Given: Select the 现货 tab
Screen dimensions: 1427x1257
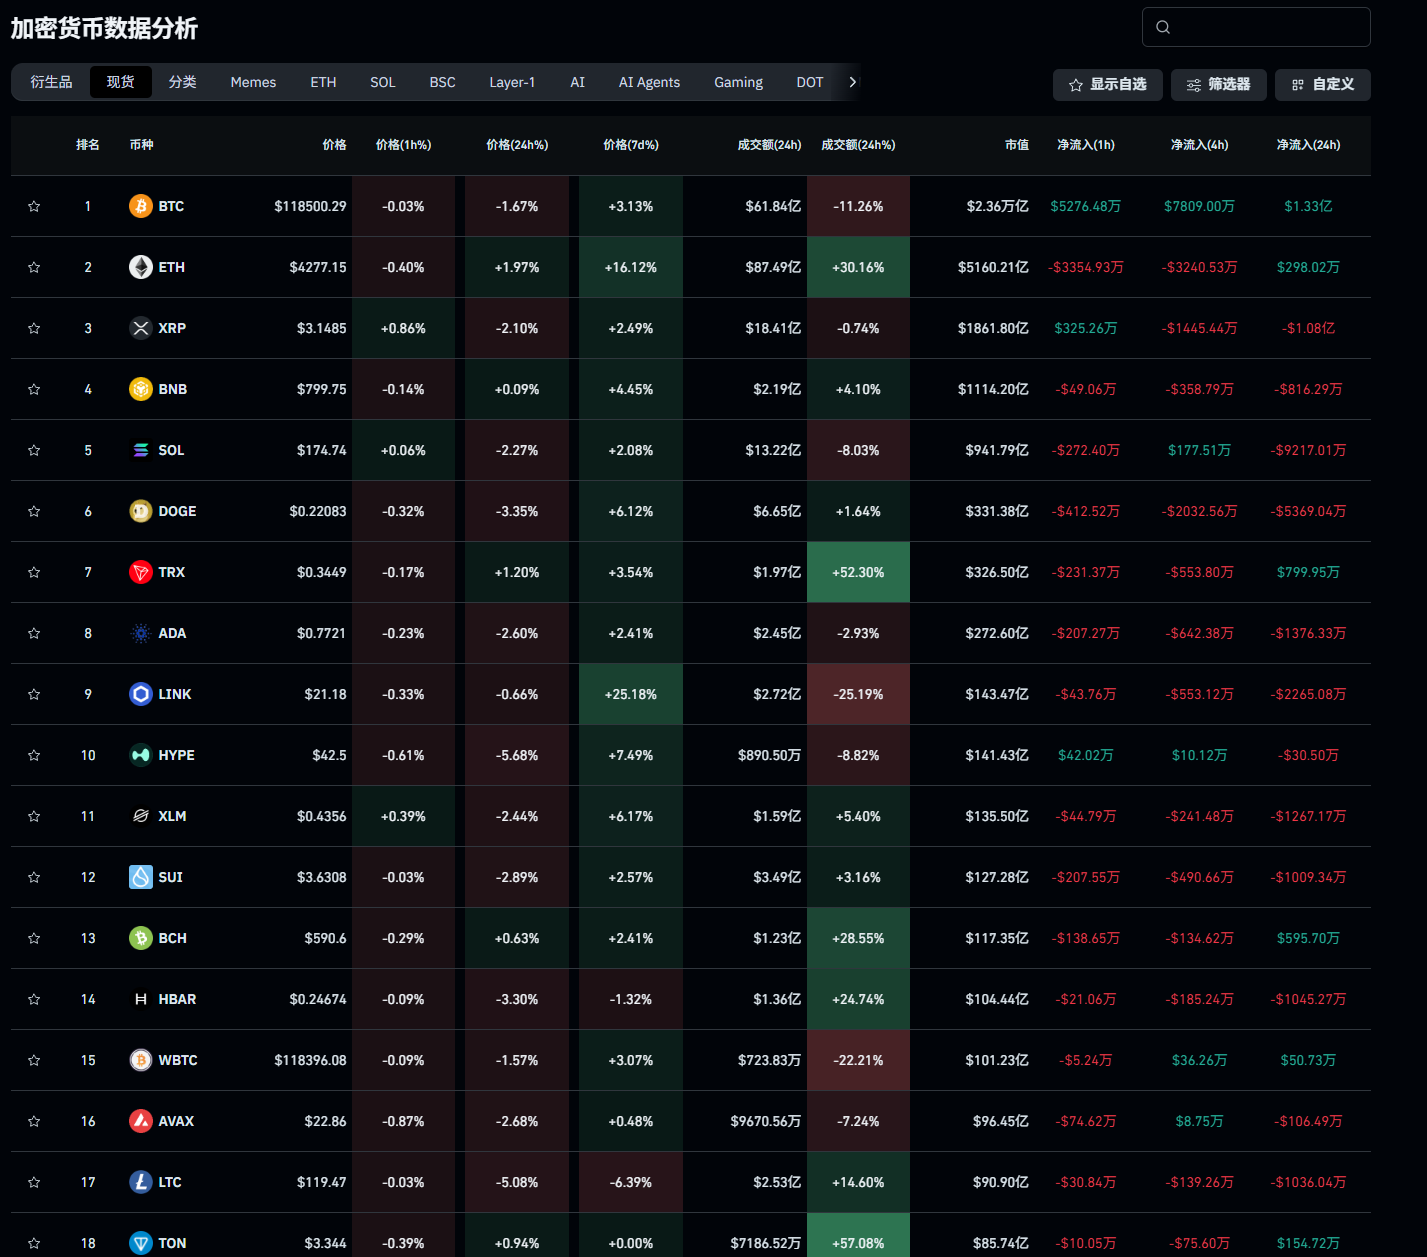Looking at the screenshot, I should pyautogui.click(x=121, y=82).
